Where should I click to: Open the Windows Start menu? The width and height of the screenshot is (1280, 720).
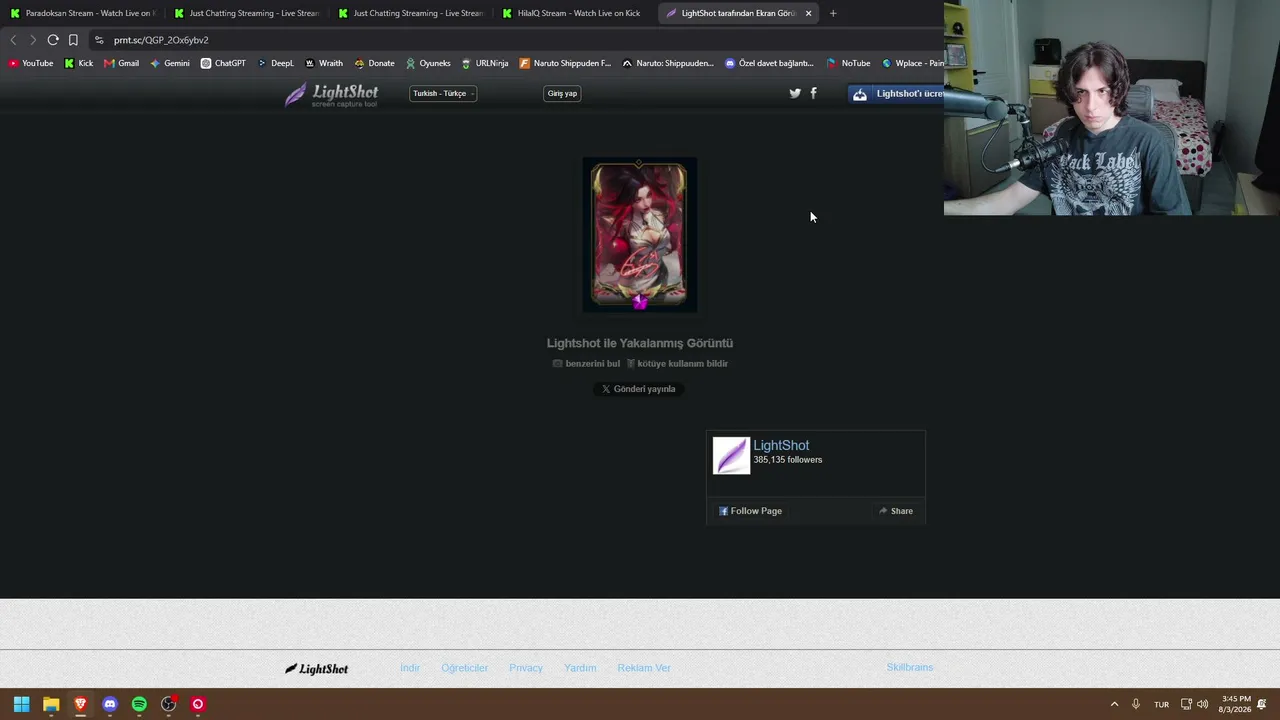coord(21,704)
